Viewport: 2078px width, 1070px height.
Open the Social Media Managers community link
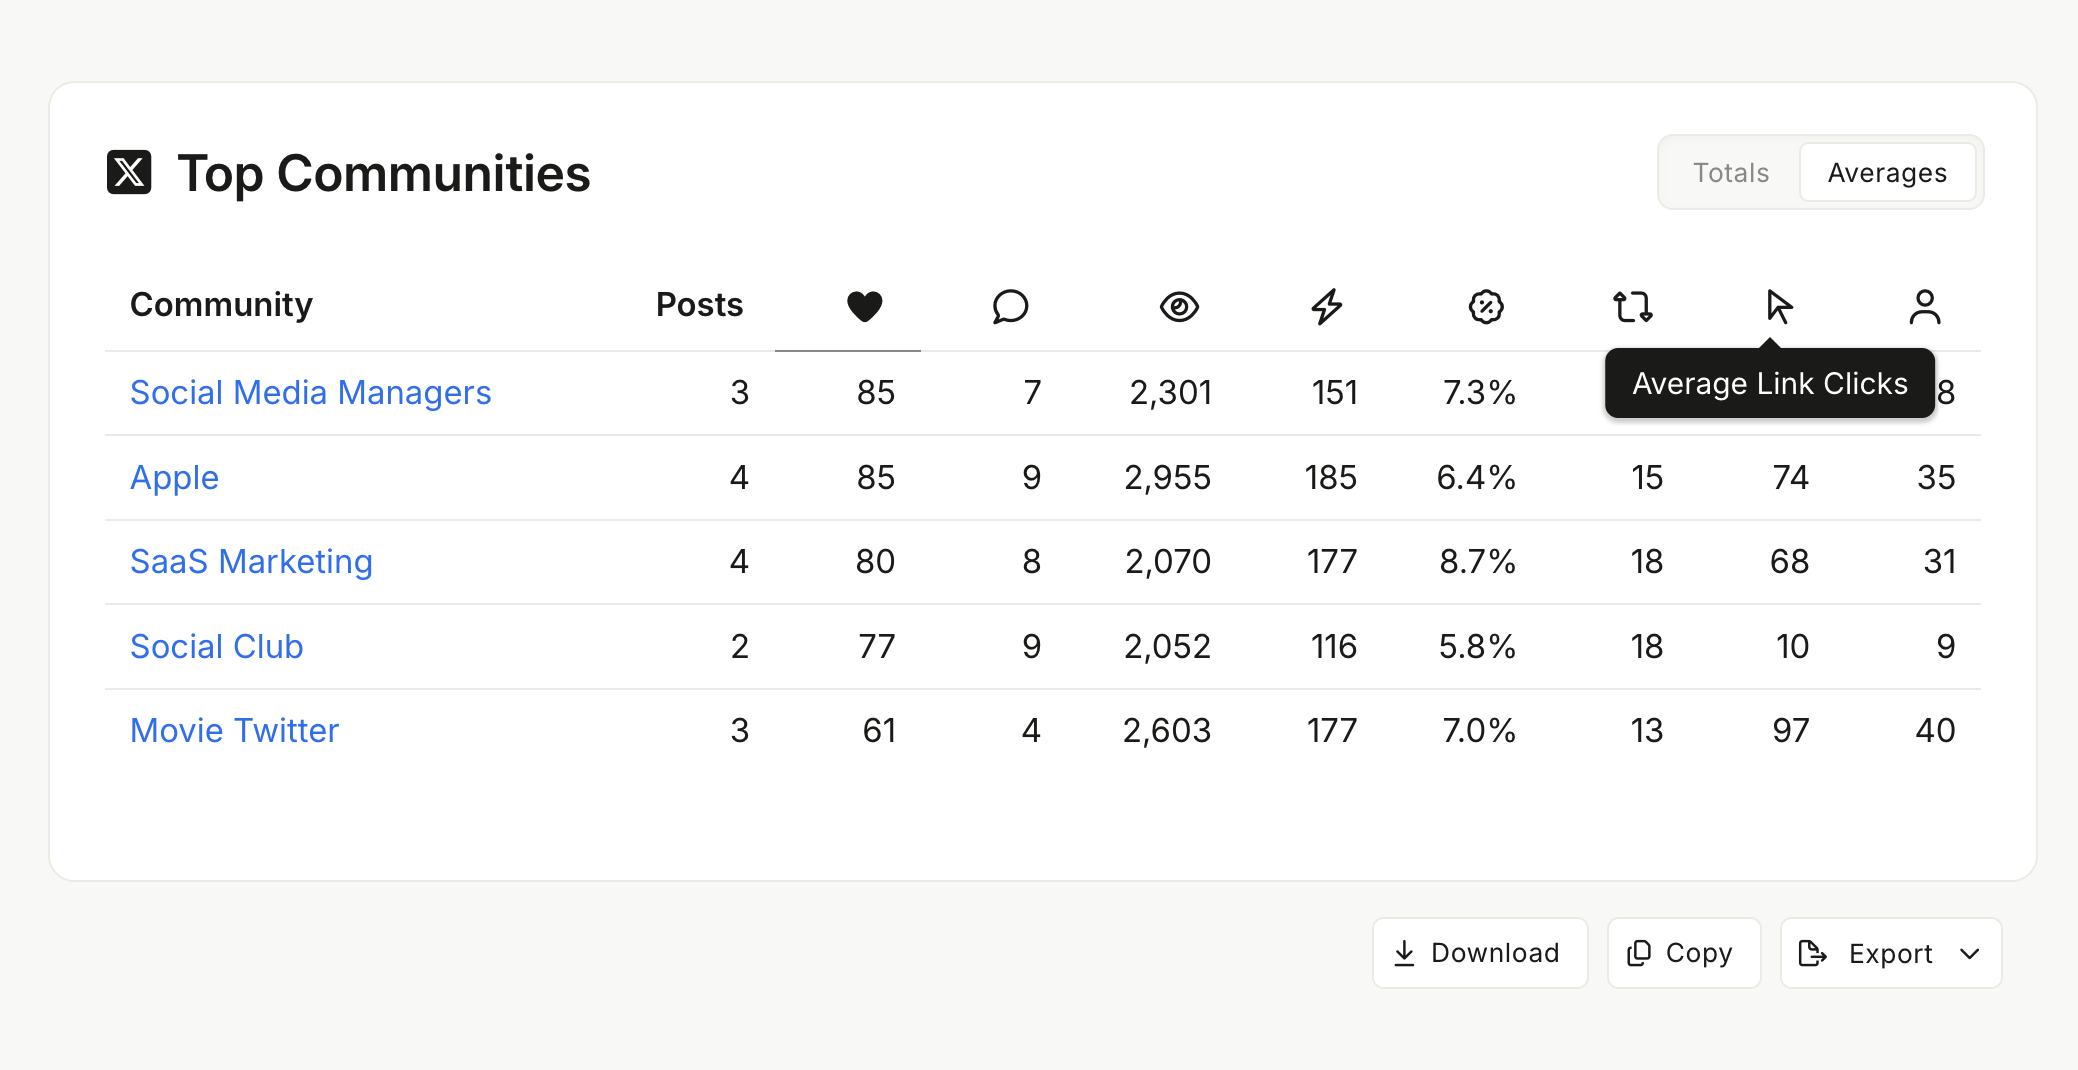tap(310, 393)
